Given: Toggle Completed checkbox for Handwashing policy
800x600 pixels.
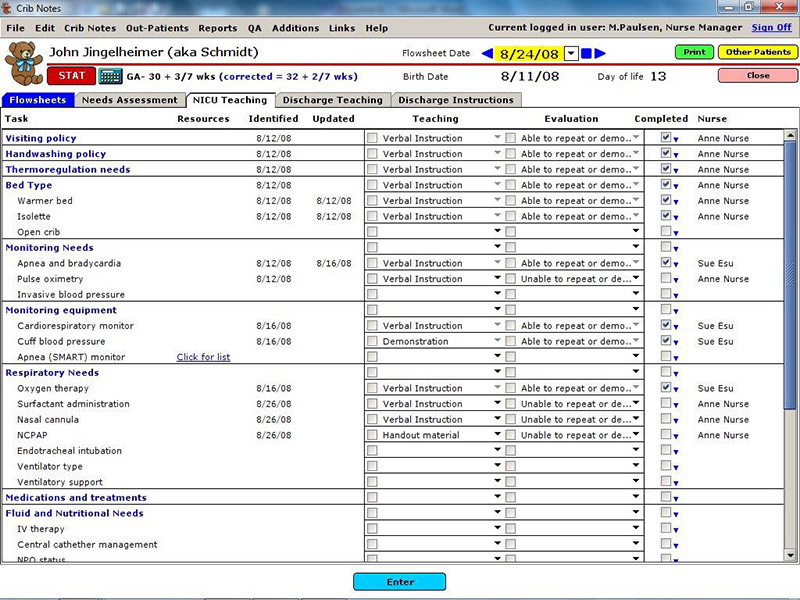Looking at the screenshot, I should pos(666,154).
